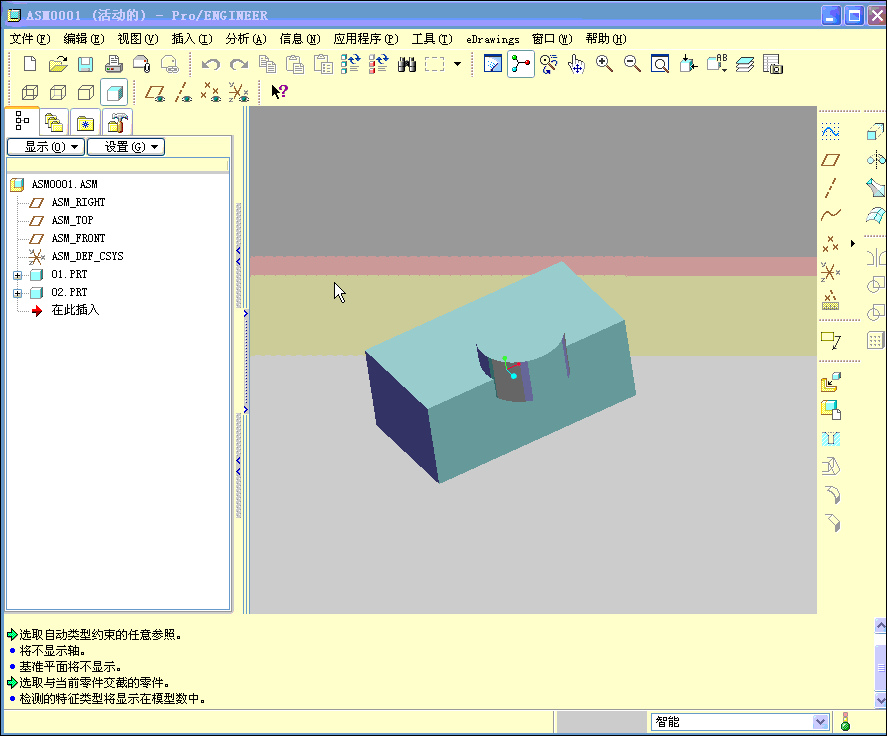Switch to the favorites navigator tab
Image resolution: width=887 pixels, height=736 pixels.
[x=85, y=123]
